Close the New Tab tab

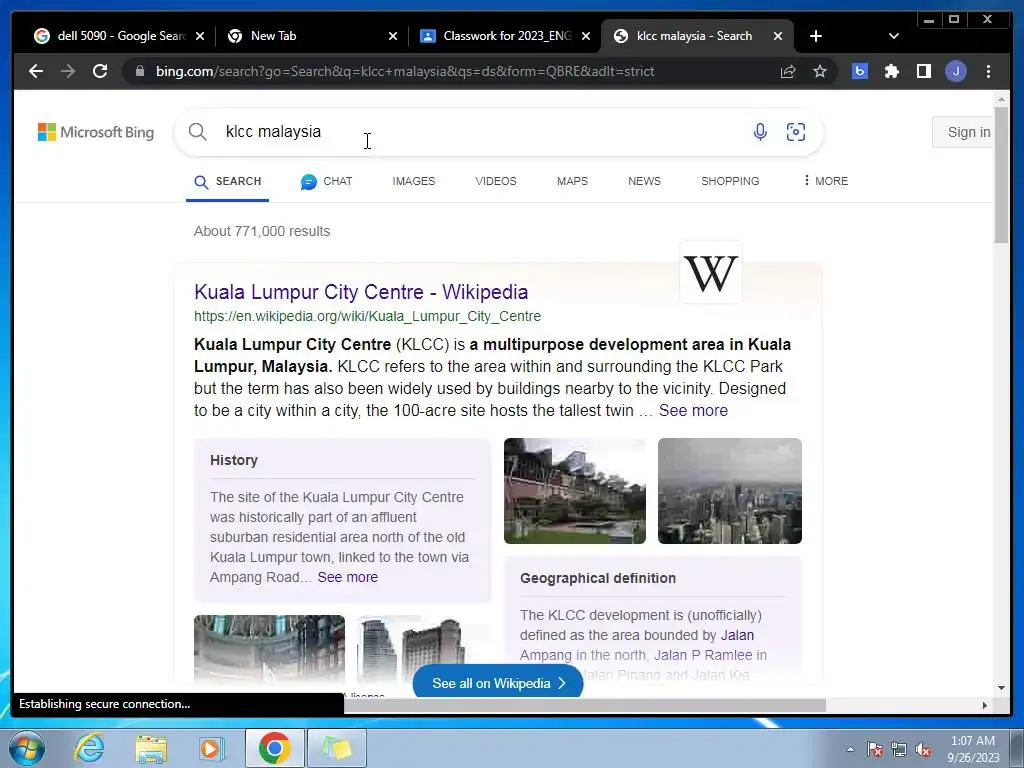pyautogui.click(x=392, y=36)
